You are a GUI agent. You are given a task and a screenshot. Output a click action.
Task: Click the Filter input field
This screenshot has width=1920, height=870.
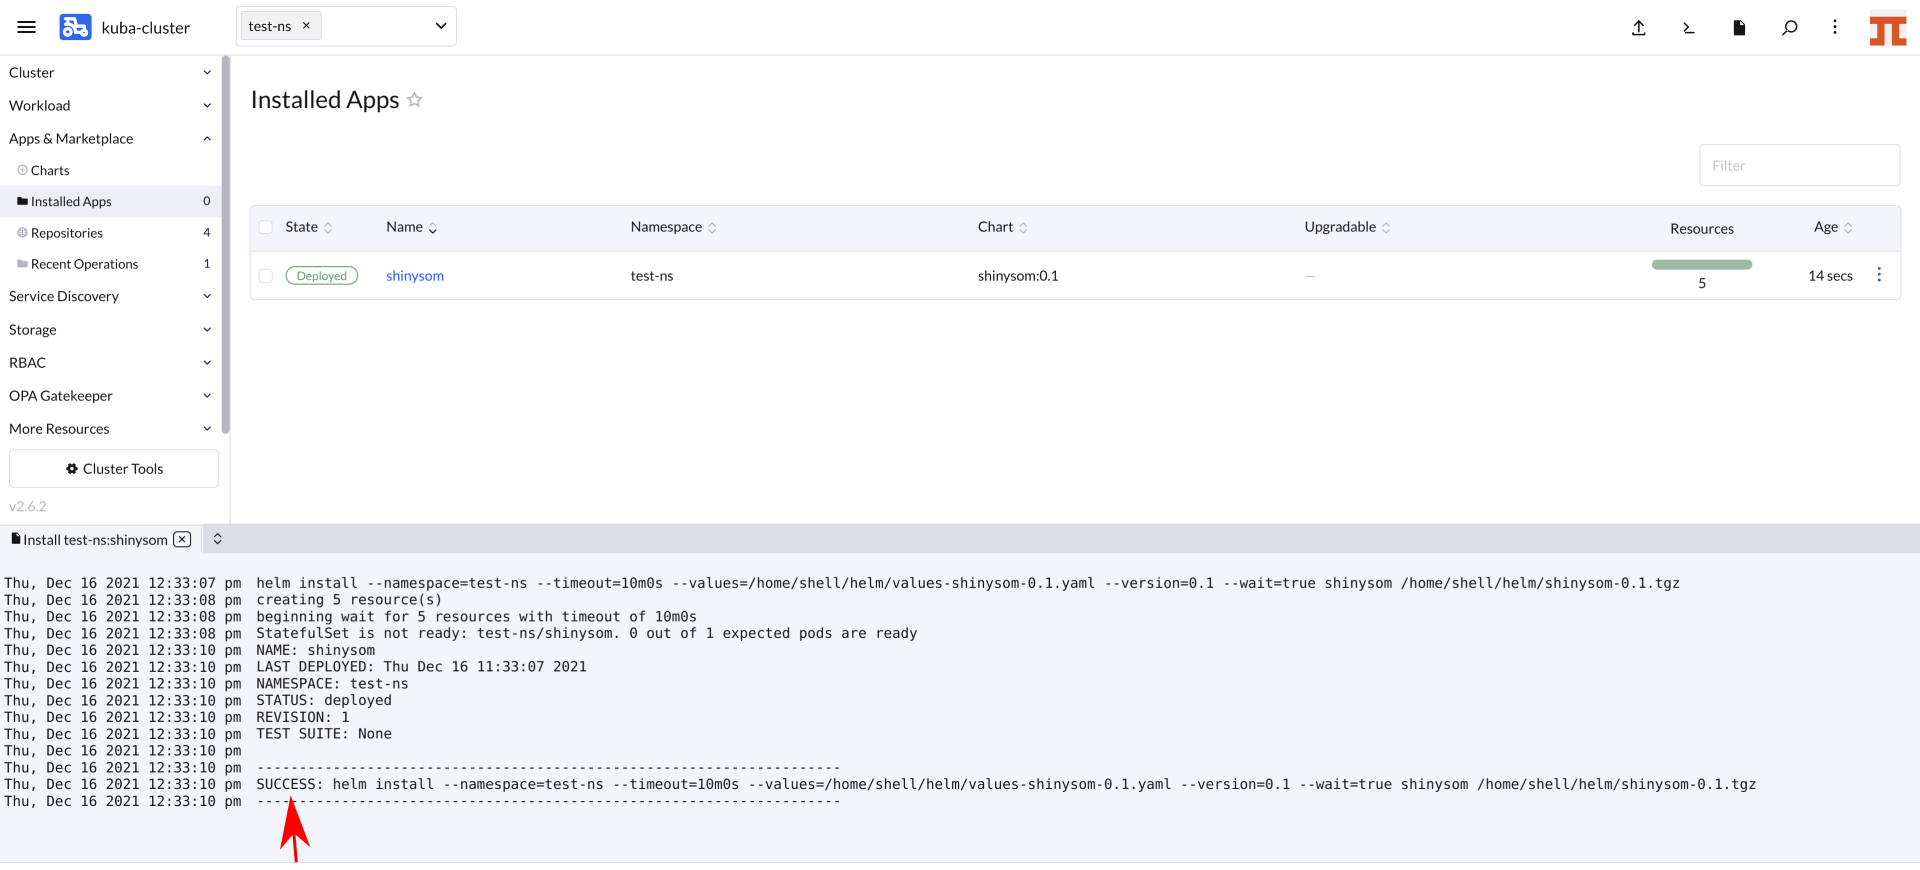[1798, 165]
